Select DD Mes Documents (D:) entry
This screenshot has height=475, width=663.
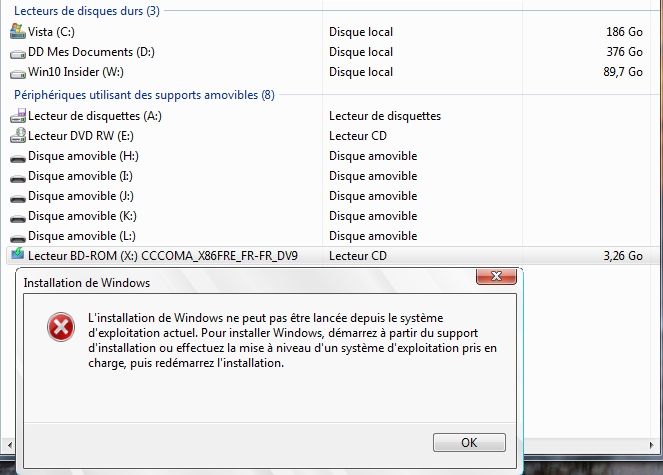pyautogui.click(x=91, y=52)
